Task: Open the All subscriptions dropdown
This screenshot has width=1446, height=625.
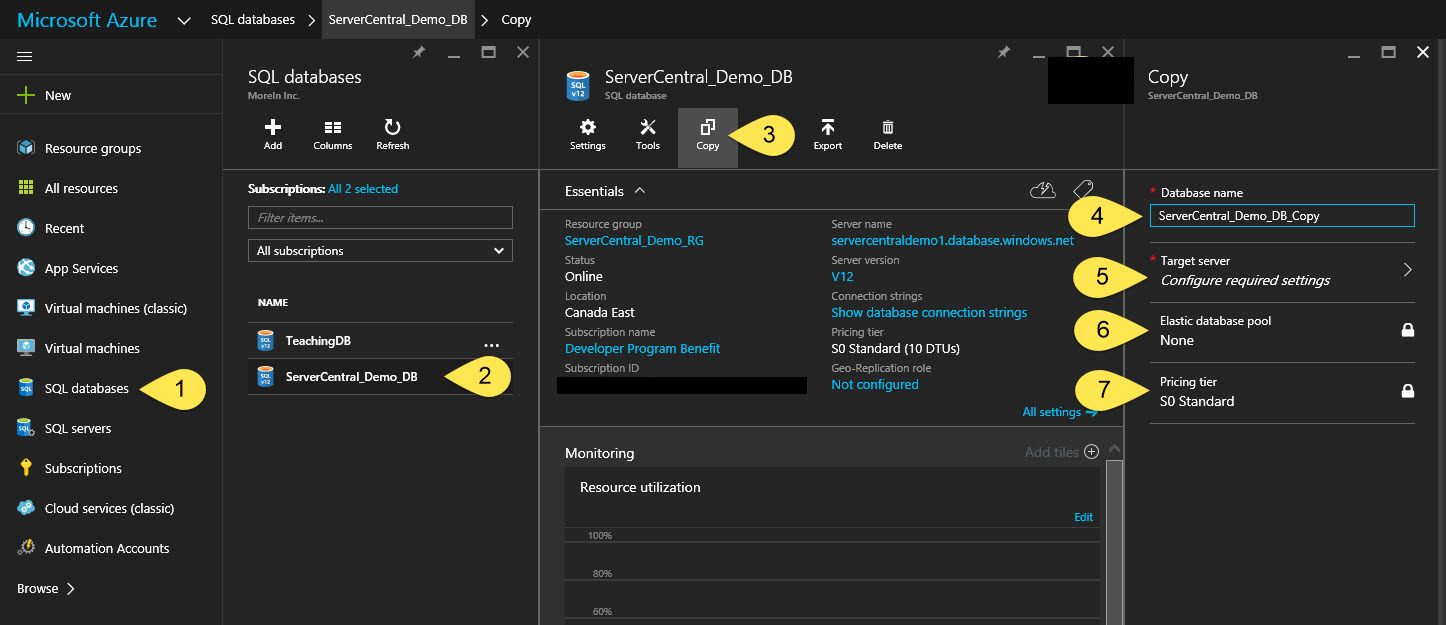Action: [x=380, y=251]
